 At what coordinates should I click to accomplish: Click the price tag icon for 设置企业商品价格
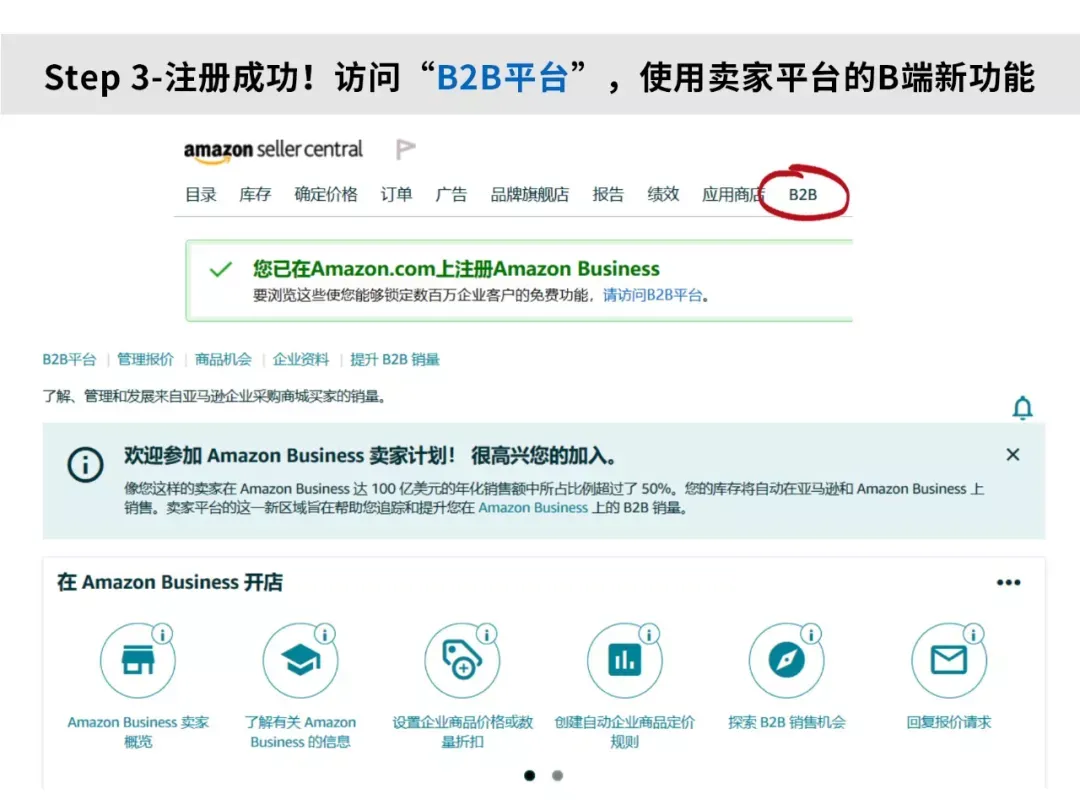462,661
